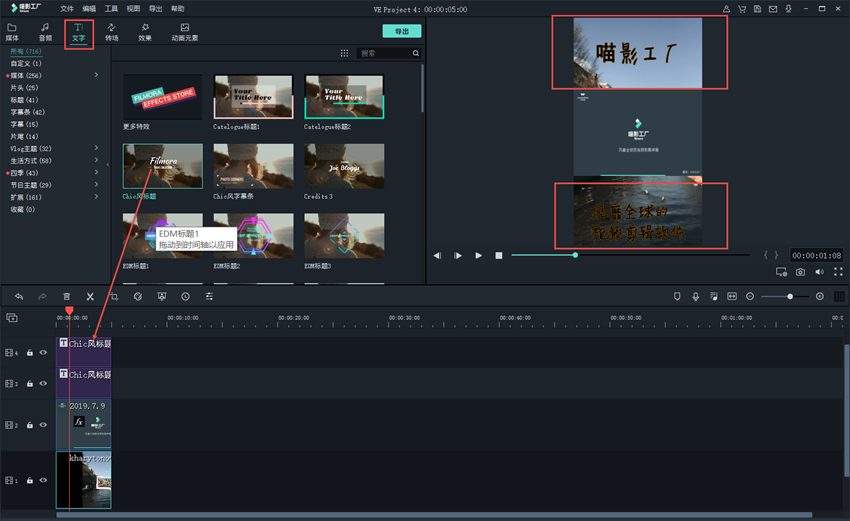Click the delete trash icon above timeline

pyautogui.click(x=66, y=296)
